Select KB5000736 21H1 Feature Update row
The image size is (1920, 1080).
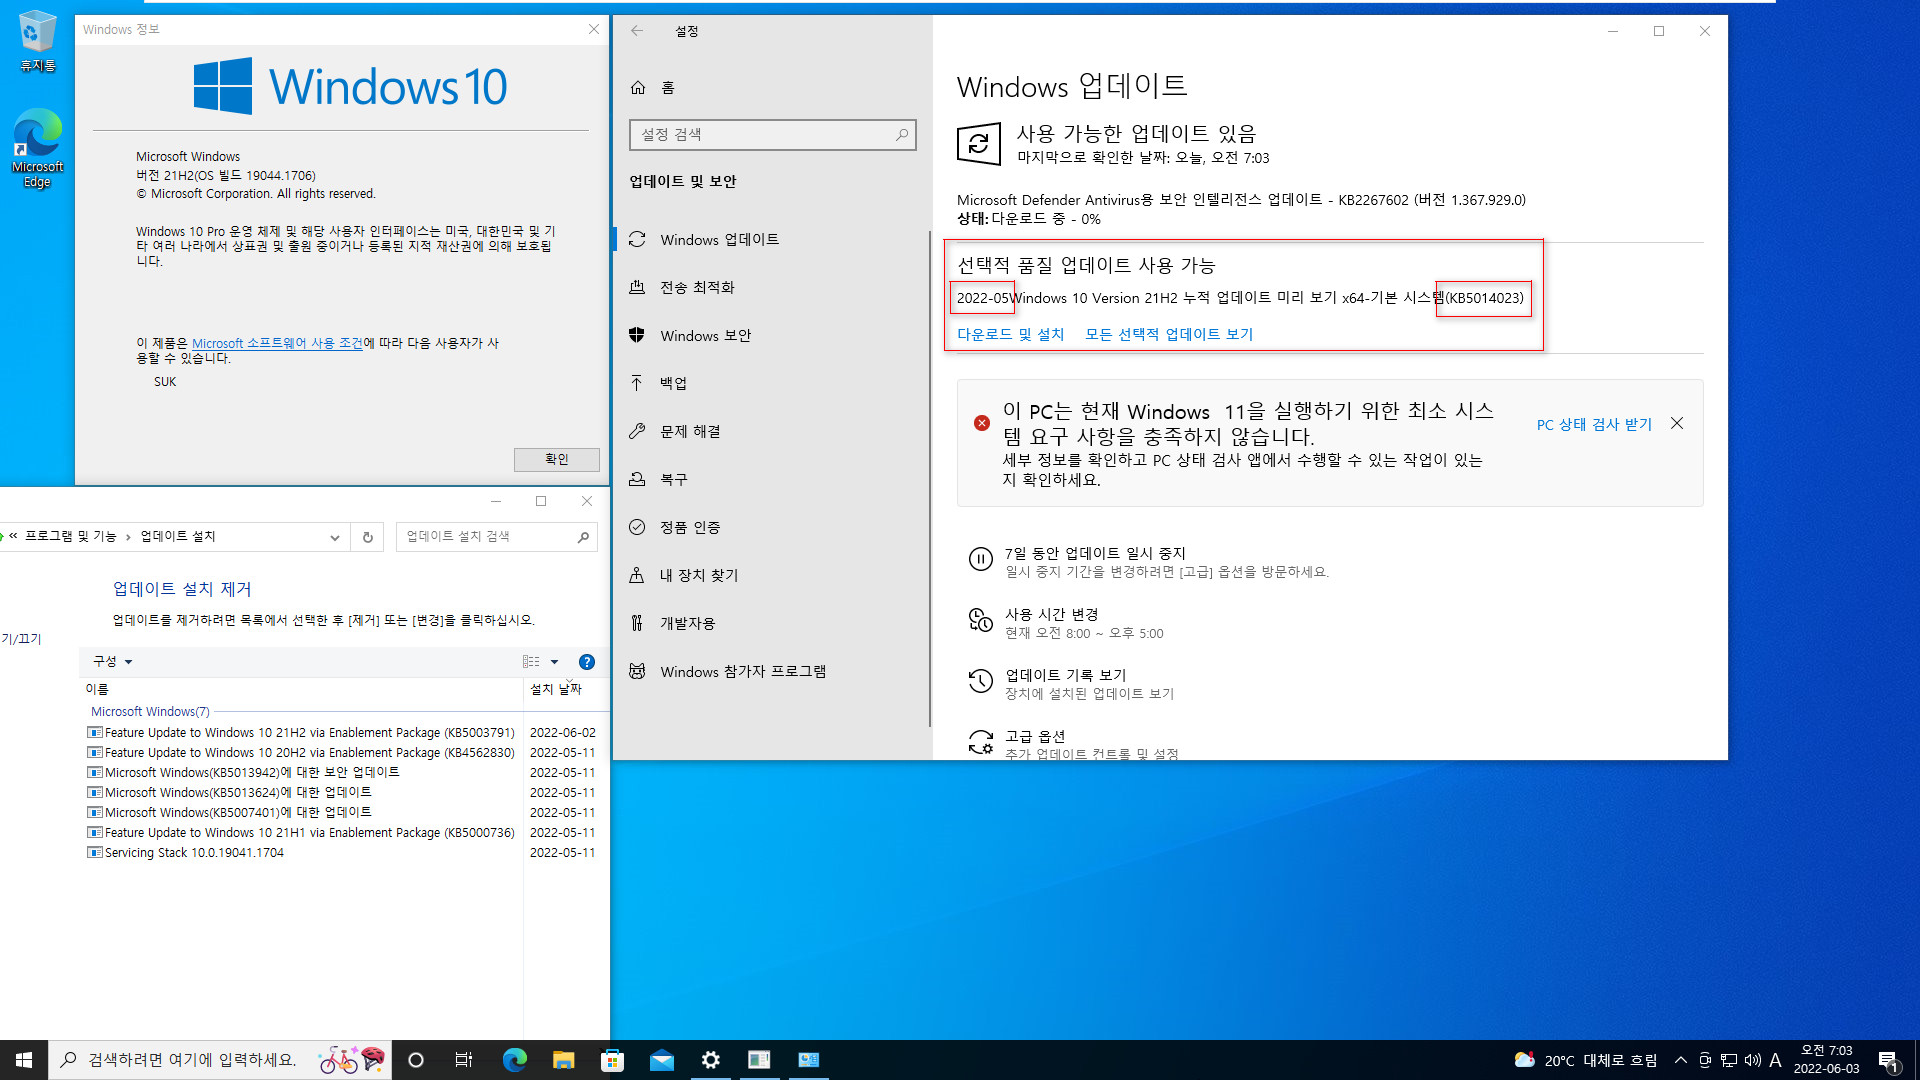[x=340, y=833]
